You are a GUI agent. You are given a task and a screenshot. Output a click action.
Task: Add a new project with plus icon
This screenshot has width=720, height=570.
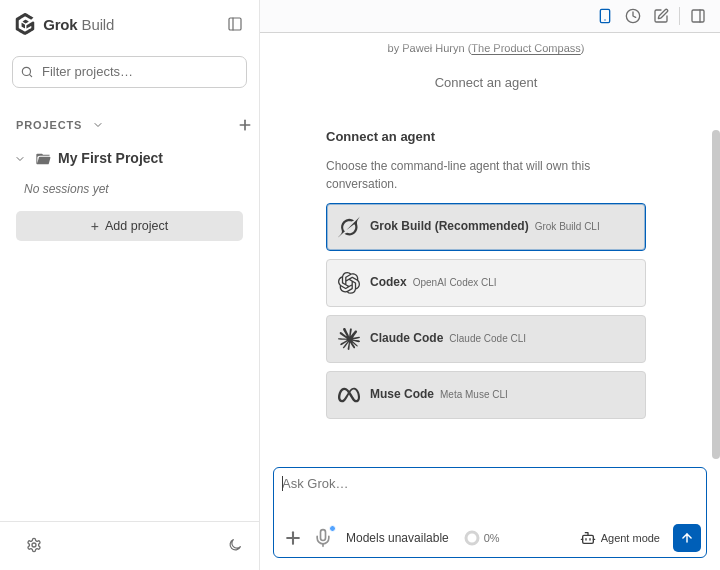click(x=245, y=125)
